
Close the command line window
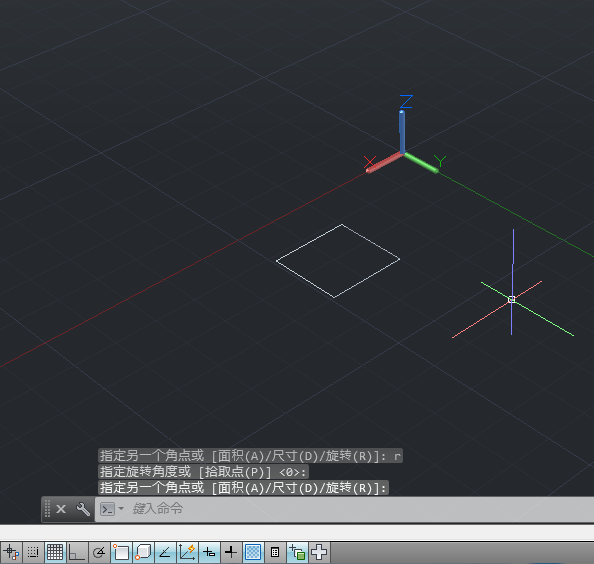[x=61, y=509]
